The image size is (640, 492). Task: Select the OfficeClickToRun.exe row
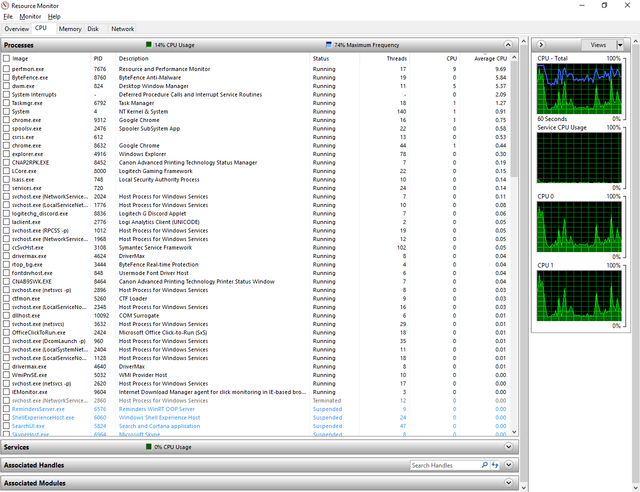pyautogui.click(x=256, y=333)
